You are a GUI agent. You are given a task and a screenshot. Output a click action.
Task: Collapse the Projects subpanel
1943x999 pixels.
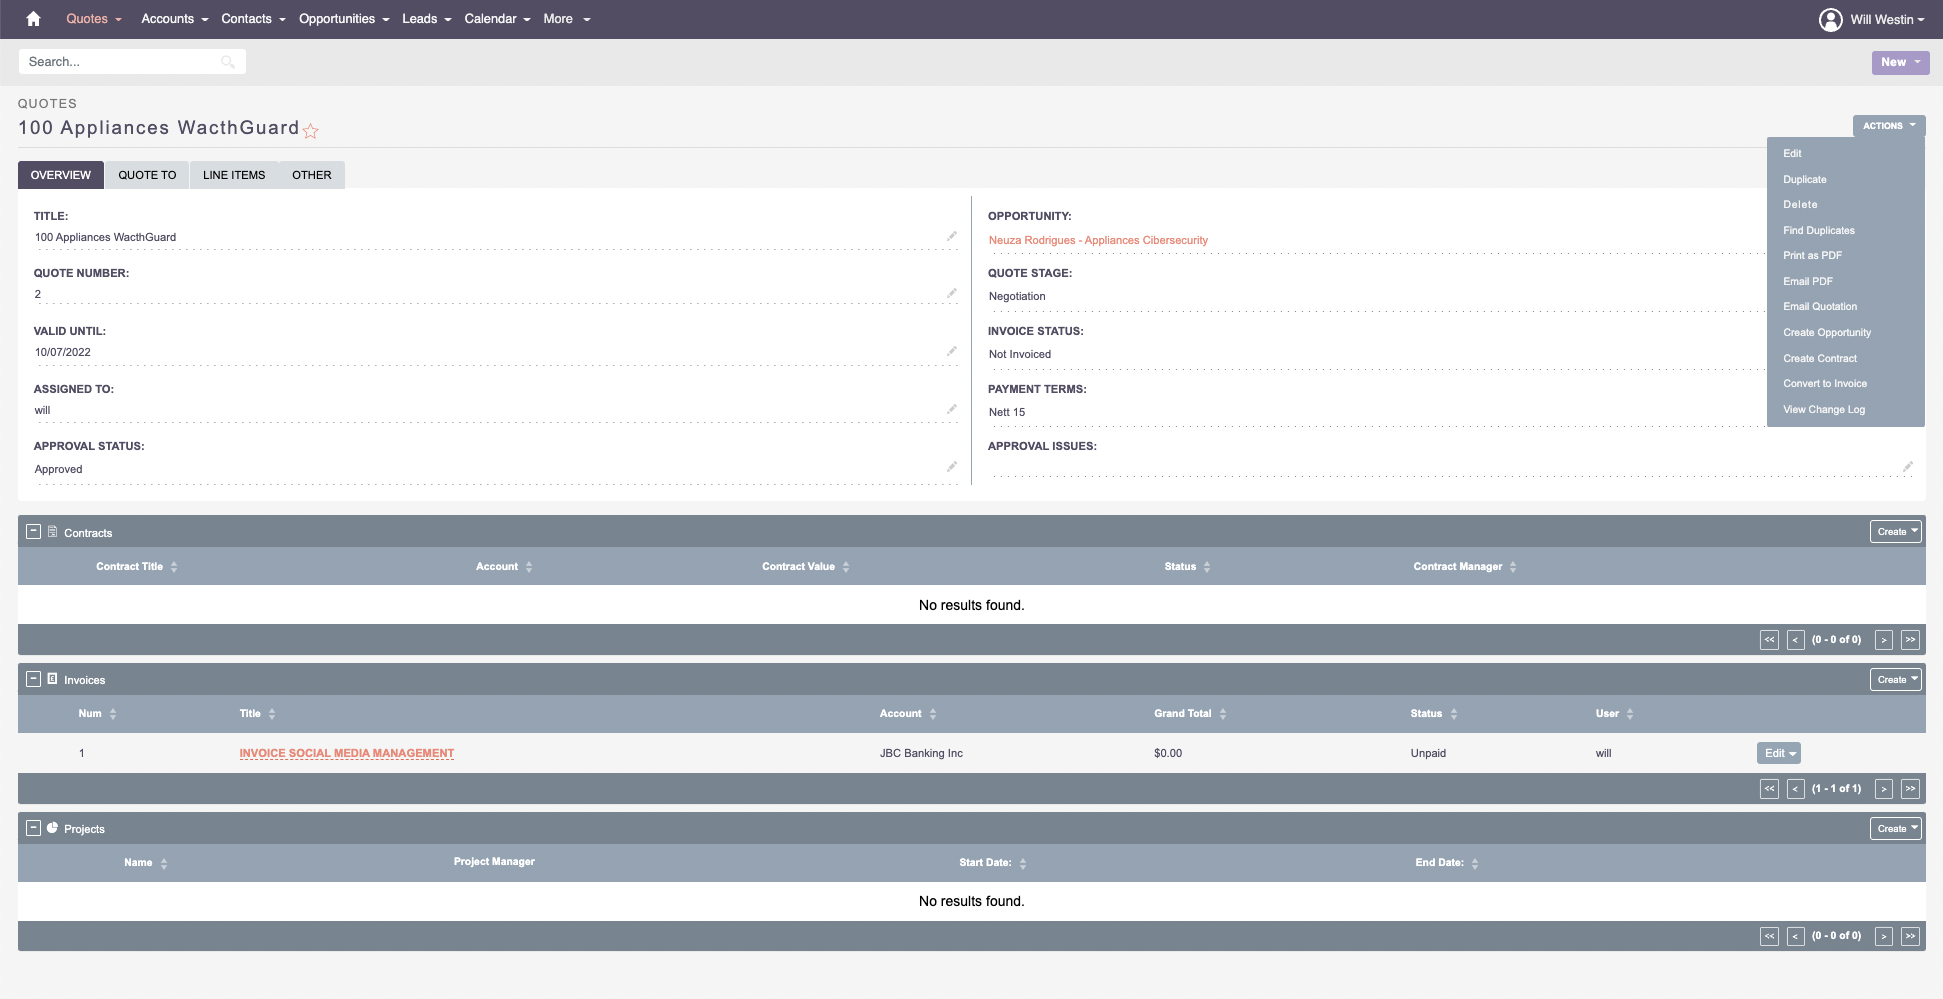click(33, 828)
